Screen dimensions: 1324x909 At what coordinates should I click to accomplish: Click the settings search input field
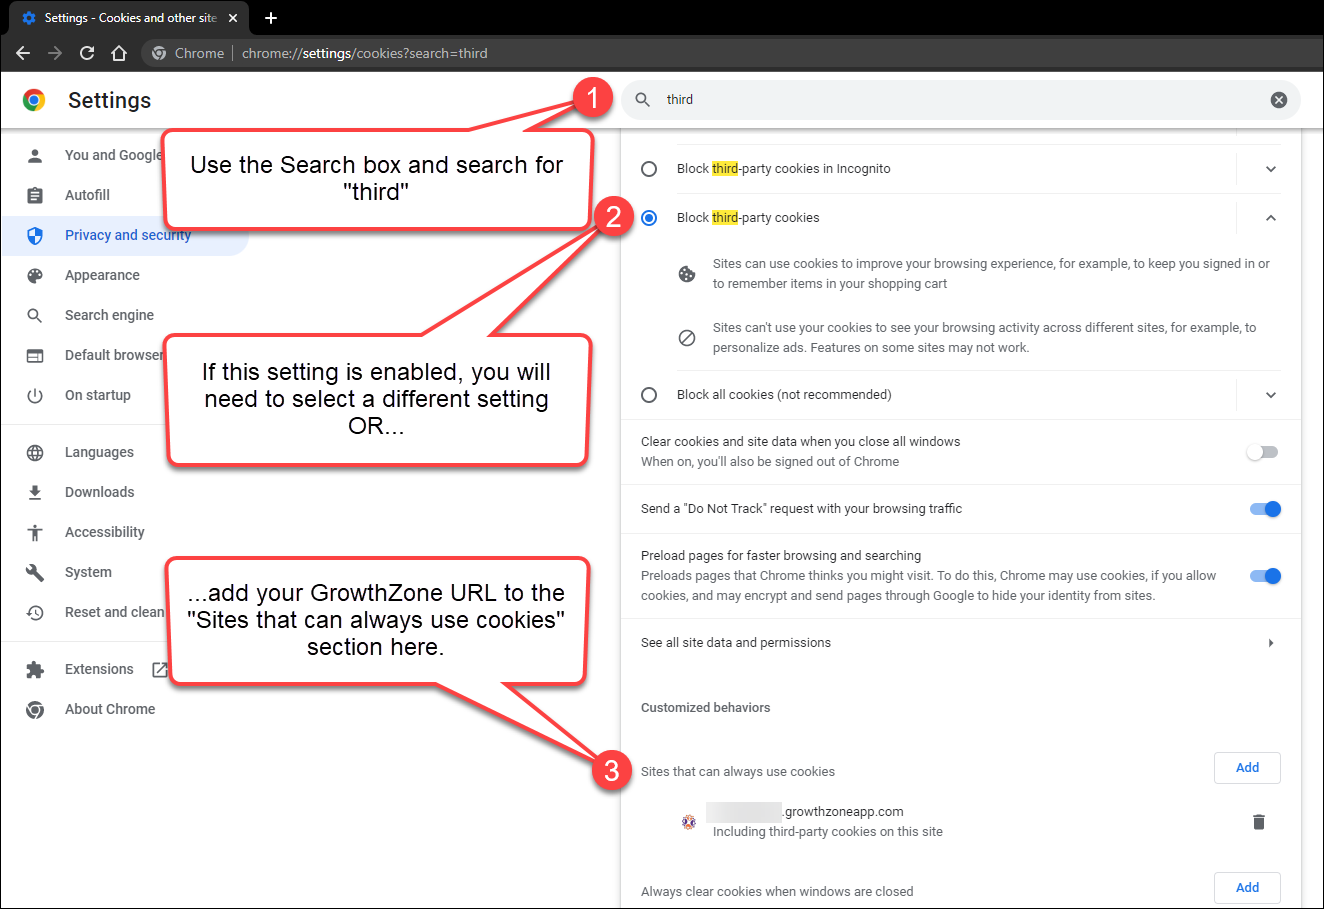(960, 100)
